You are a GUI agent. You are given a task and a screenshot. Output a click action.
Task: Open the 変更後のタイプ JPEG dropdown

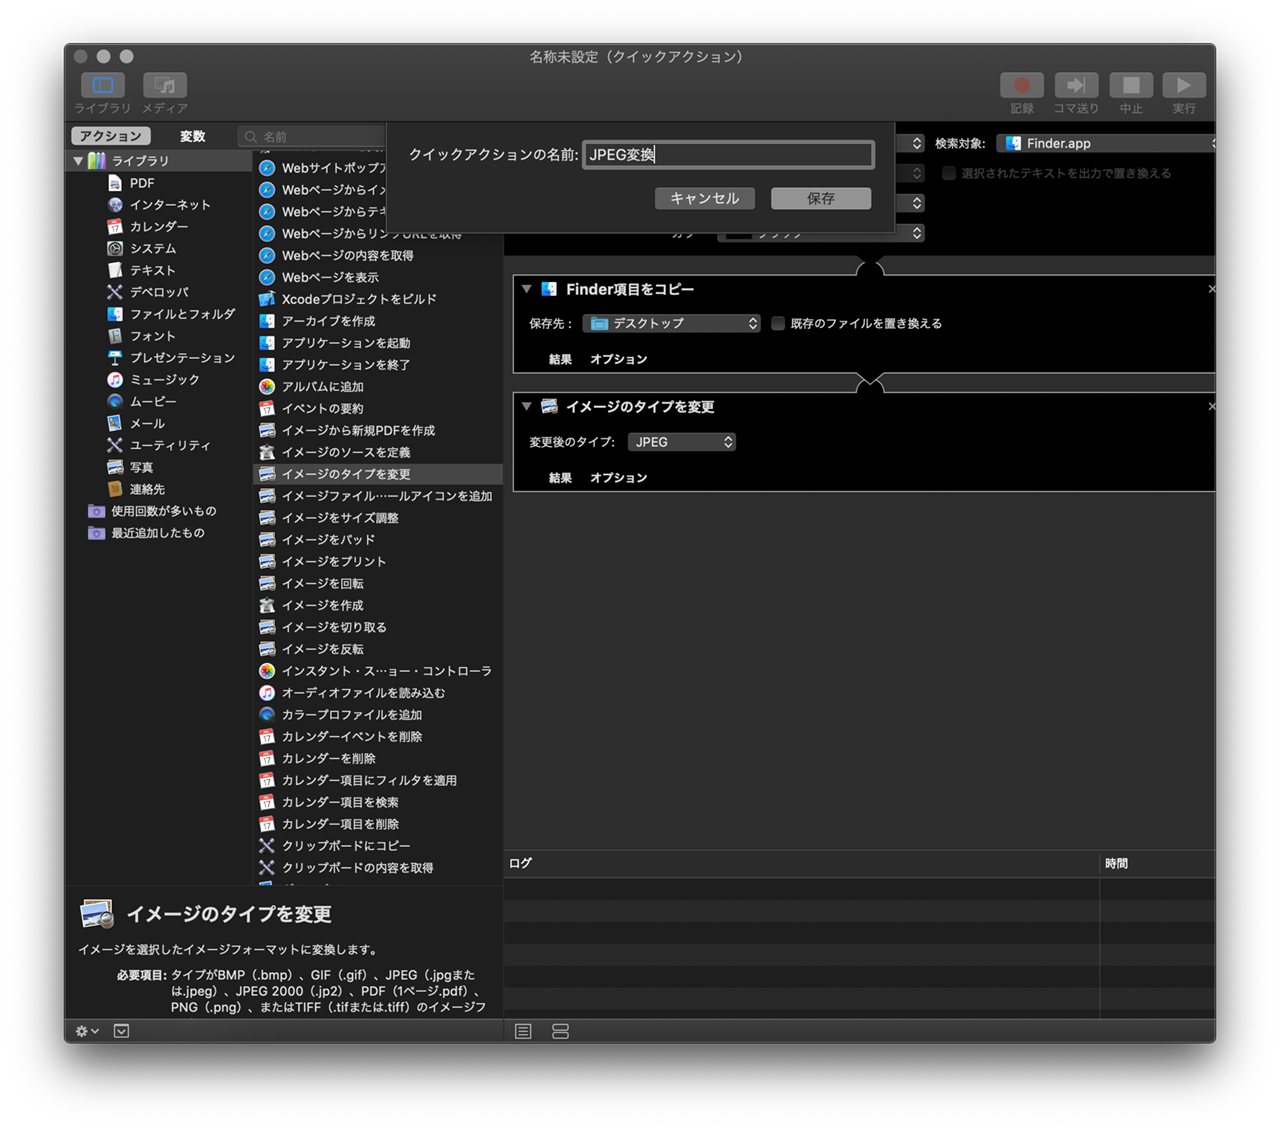click(x=682, y=442)
